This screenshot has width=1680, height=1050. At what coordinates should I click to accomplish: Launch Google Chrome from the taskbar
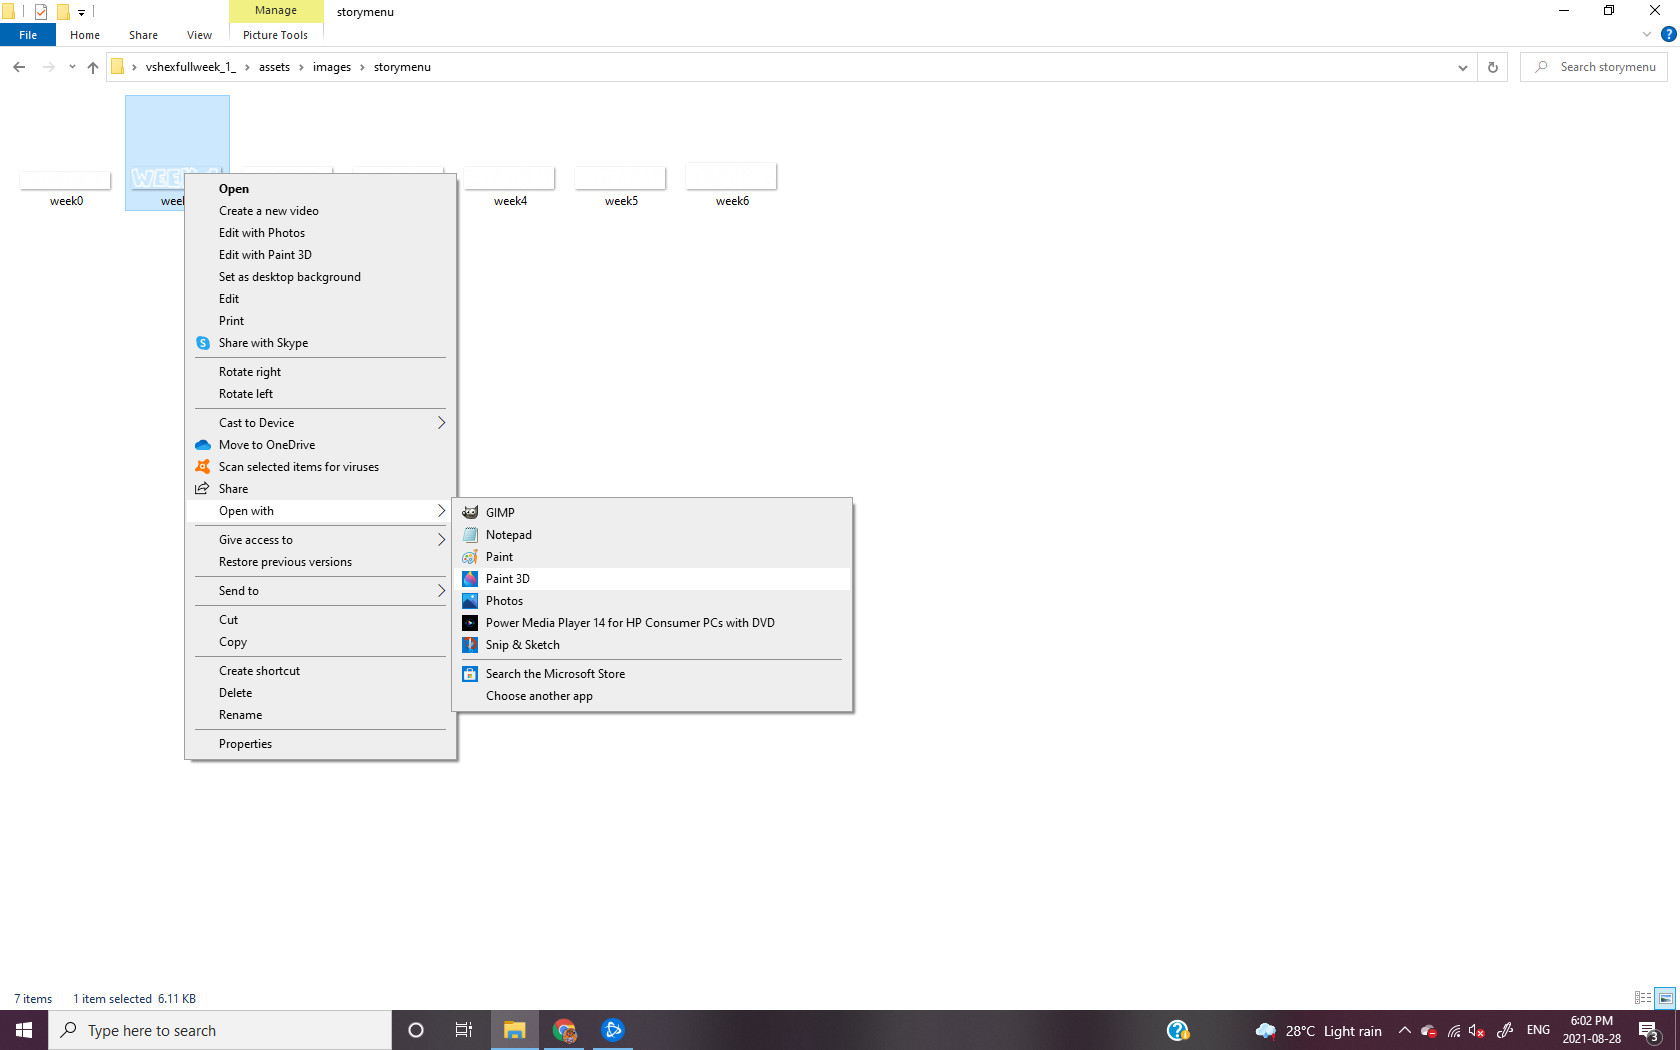564,1029
